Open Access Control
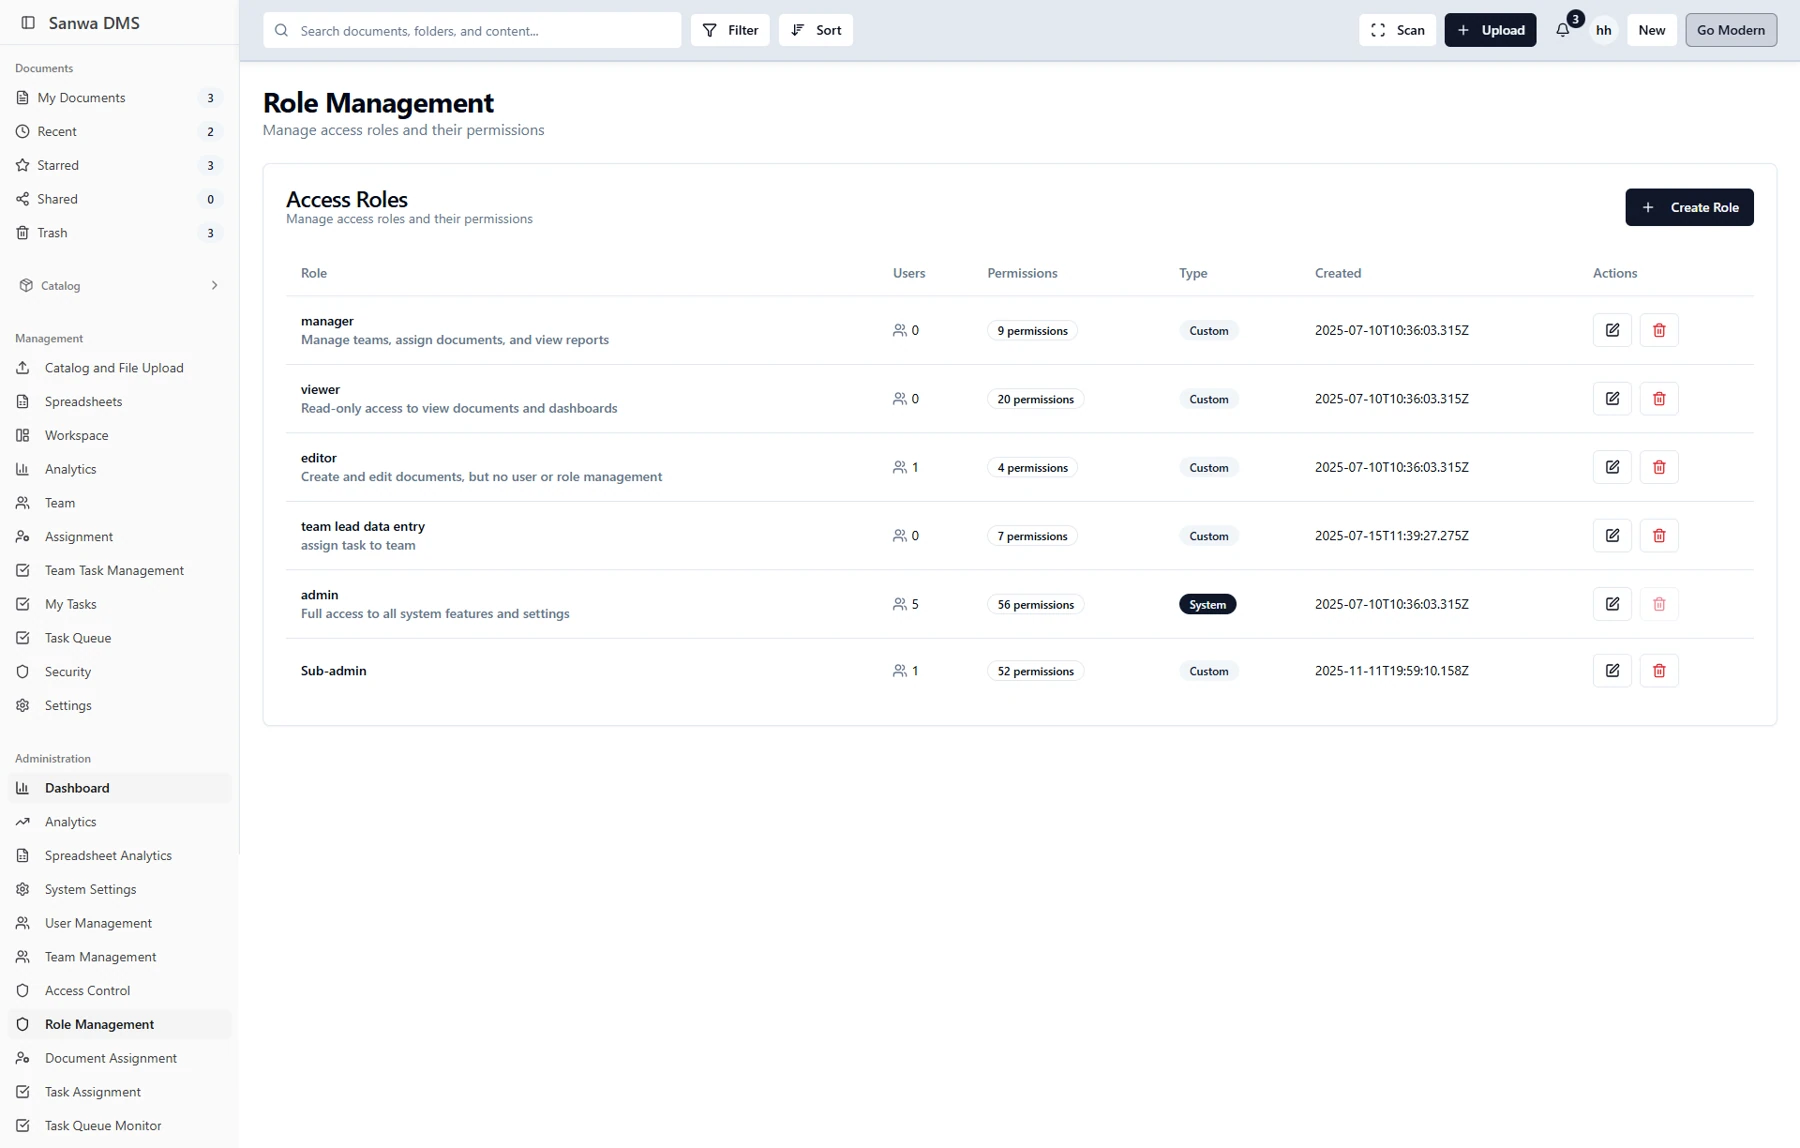 click(119, 991)
